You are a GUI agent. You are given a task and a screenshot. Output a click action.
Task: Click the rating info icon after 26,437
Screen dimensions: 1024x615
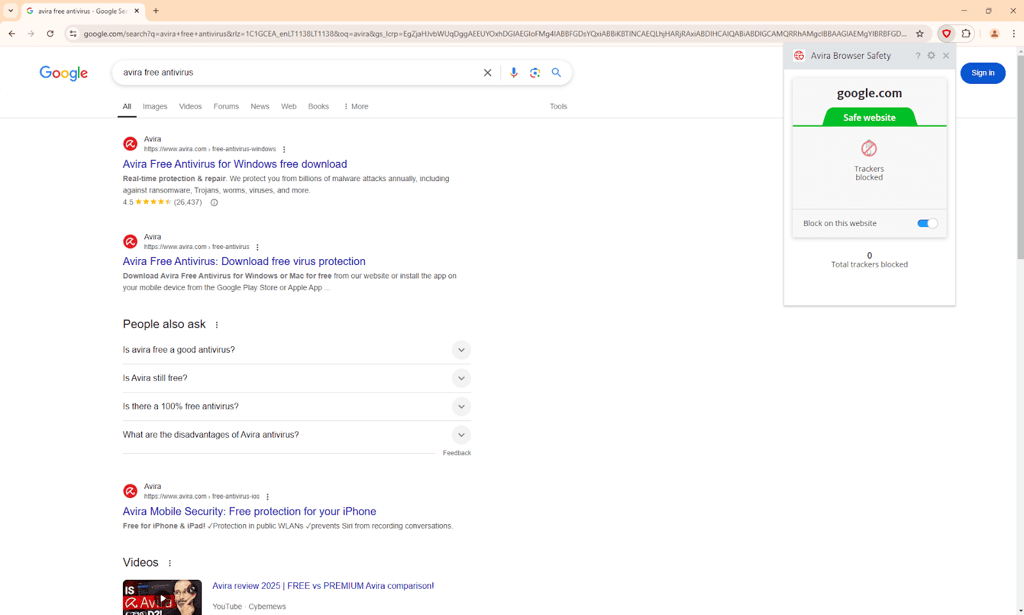(x=214, y=202)
